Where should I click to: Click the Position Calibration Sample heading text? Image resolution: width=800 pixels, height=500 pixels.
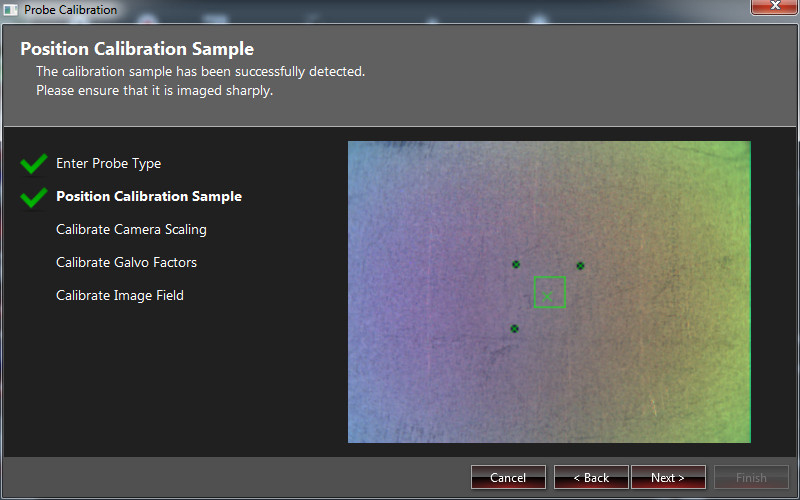point(137,49)
